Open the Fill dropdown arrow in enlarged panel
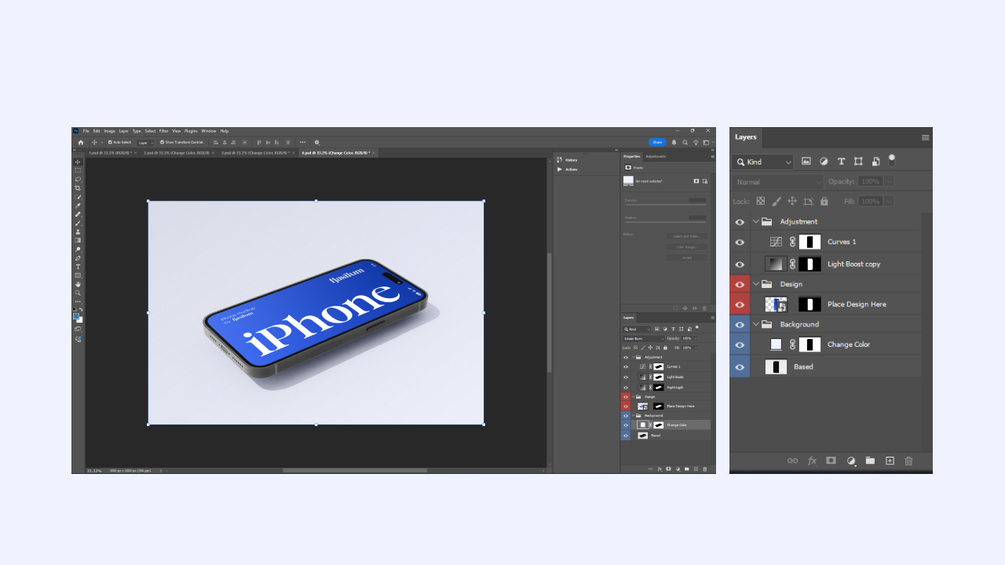The image size is (1005, 565). (889, 201)
